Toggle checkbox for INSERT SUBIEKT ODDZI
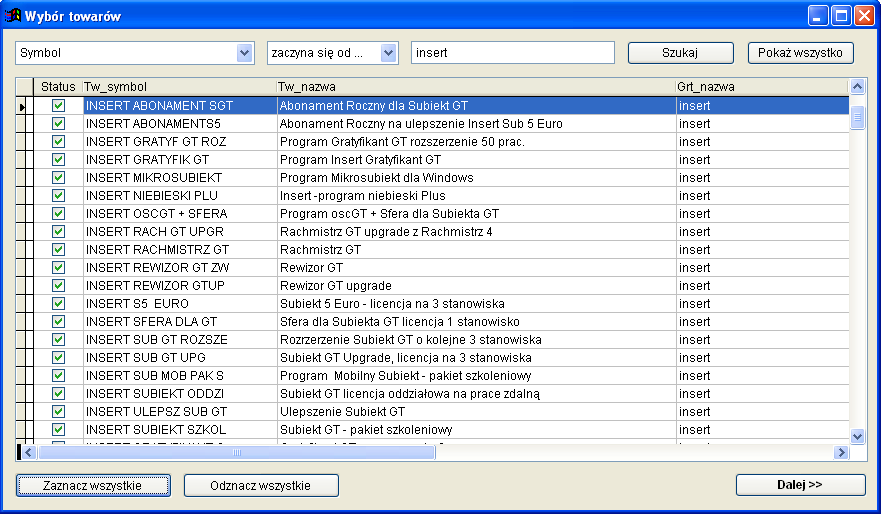Viewport: 881px width, 514px height. coord(58,393)
